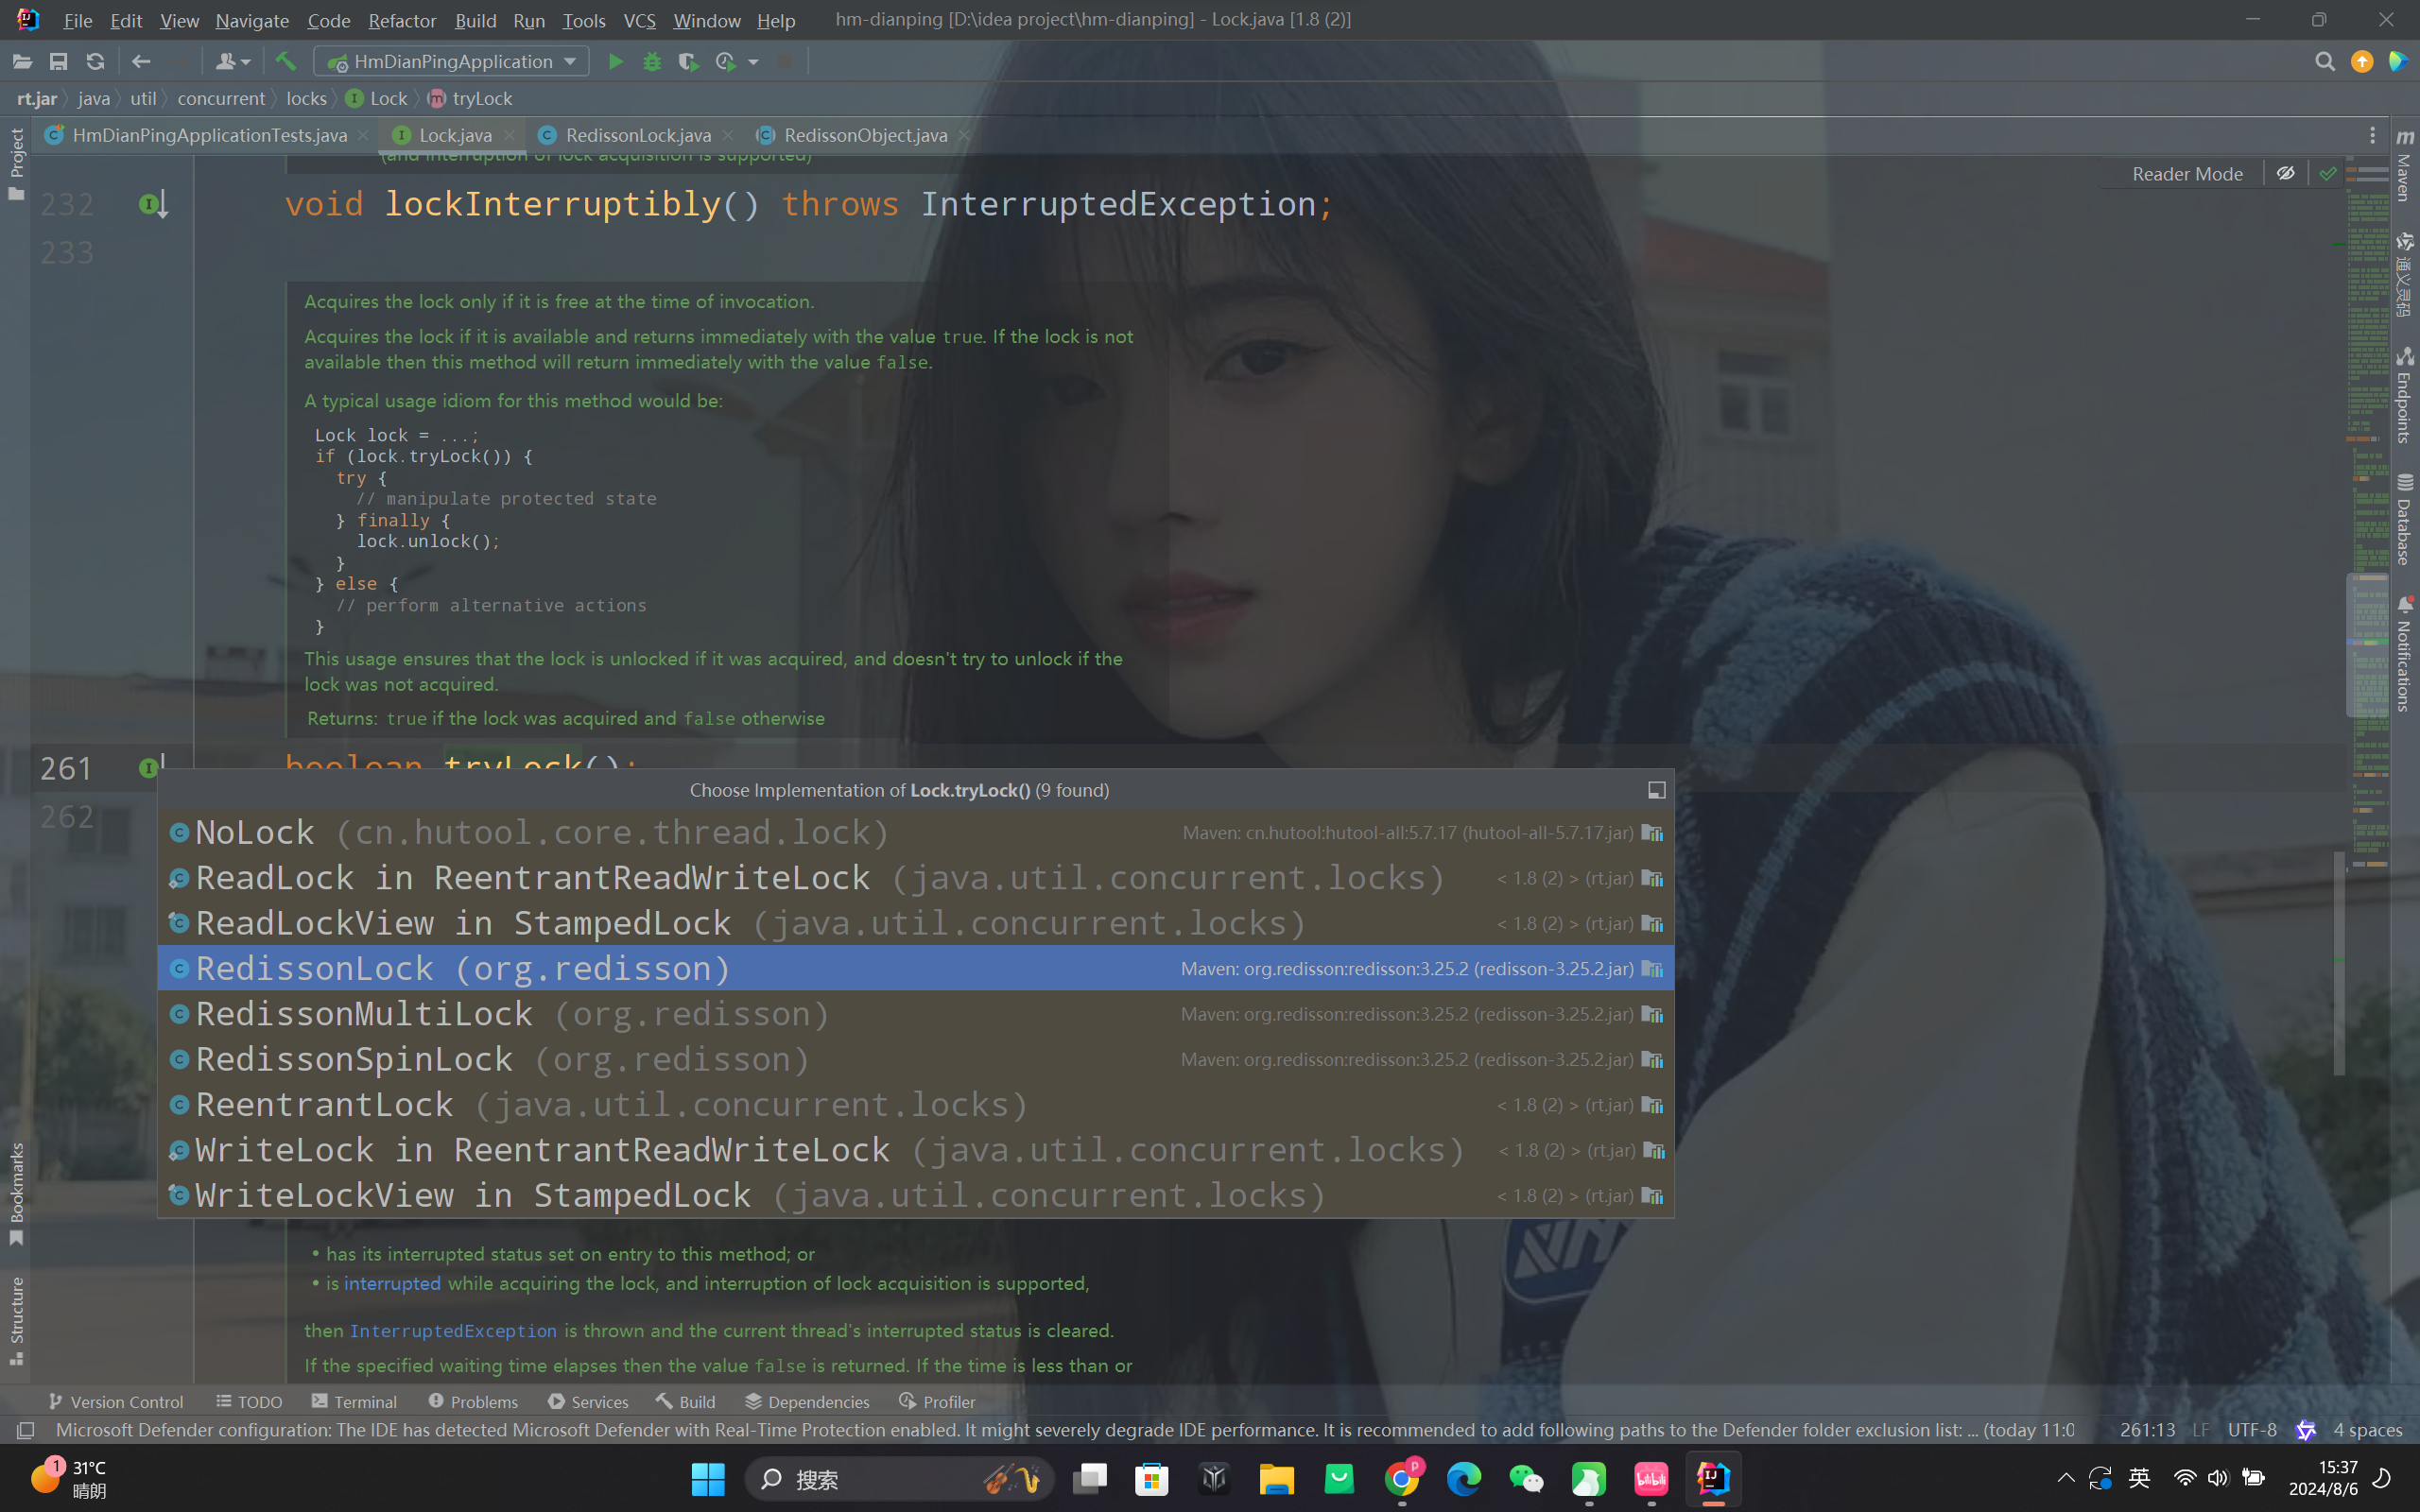Open the Refactor menu
This screenshot has width=2420, height=1512.
401,20
